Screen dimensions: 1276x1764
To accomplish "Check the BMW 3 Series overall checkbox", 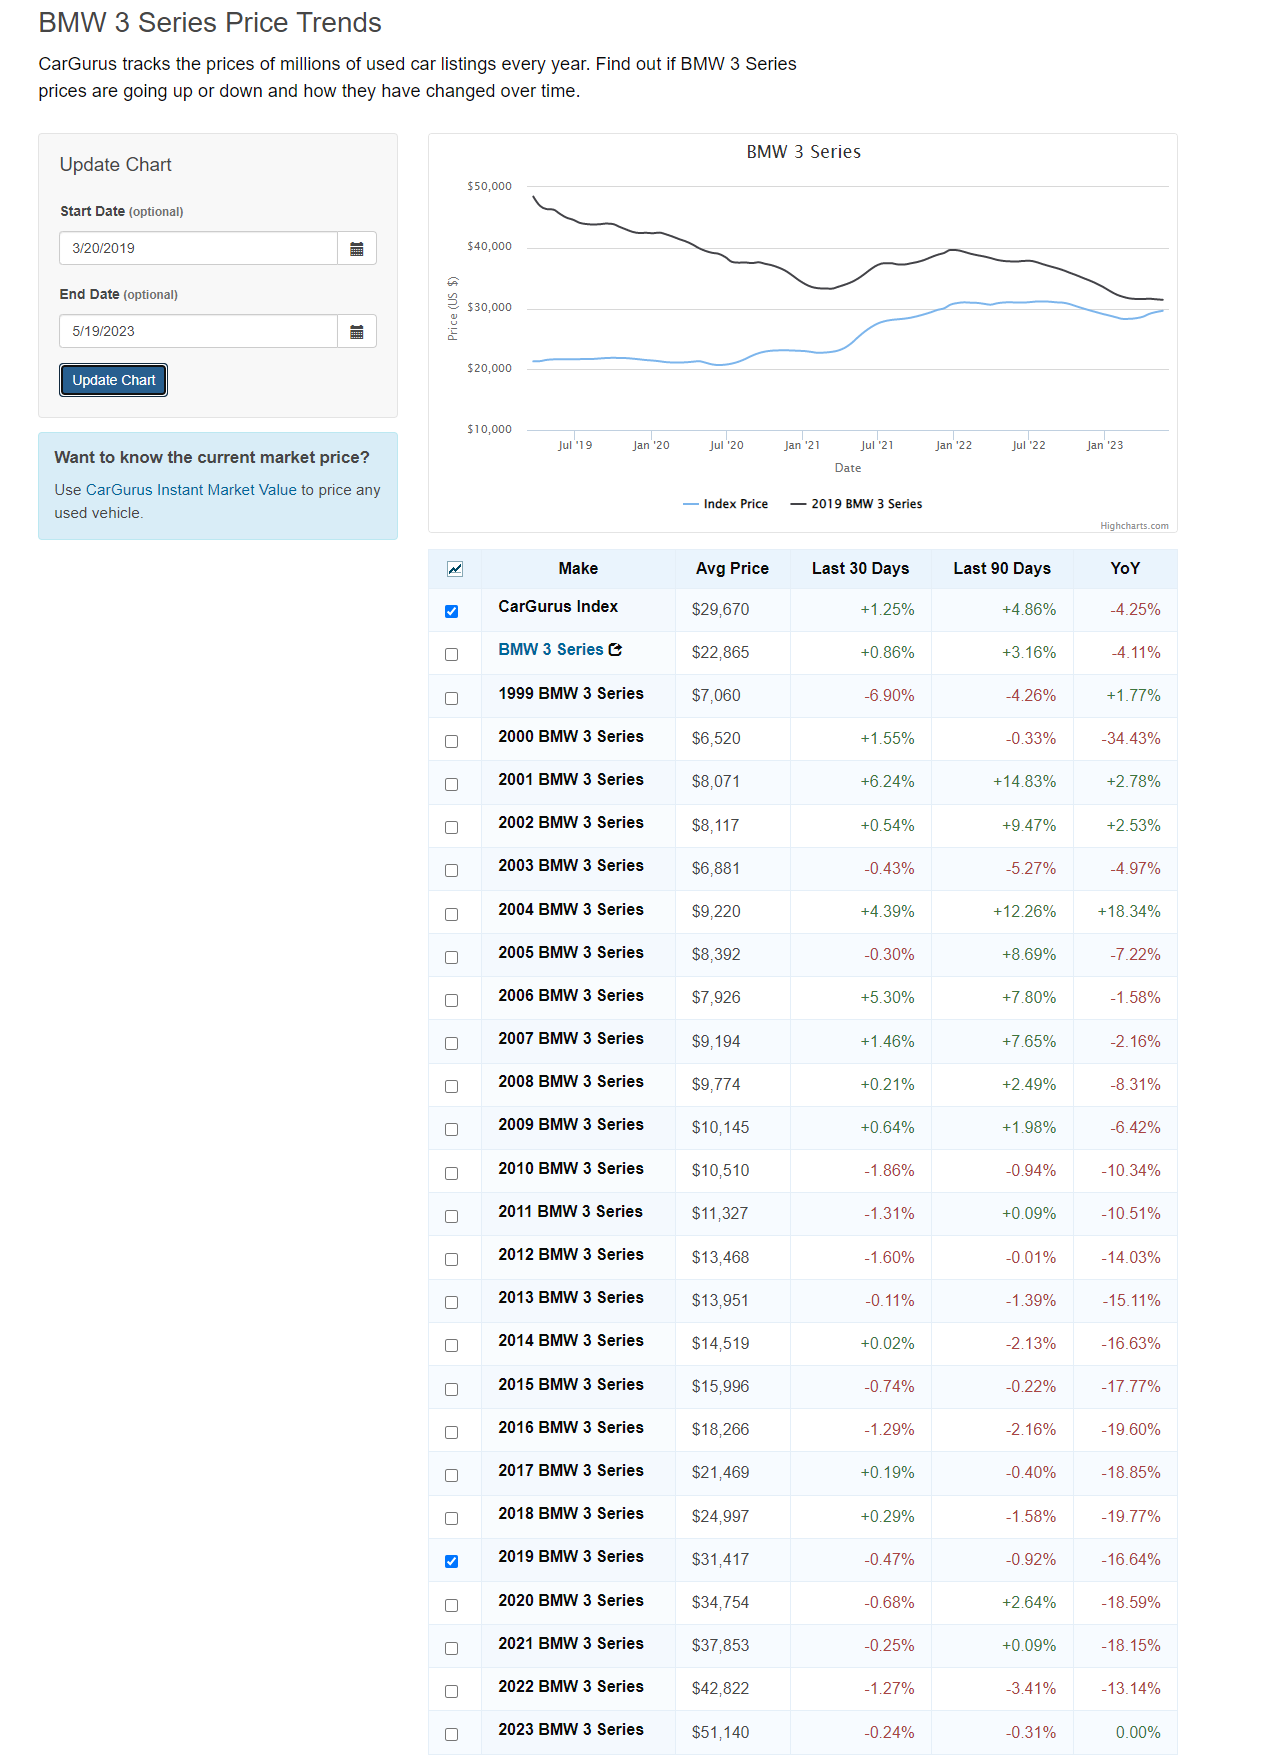I will click(x=452, y=654).
